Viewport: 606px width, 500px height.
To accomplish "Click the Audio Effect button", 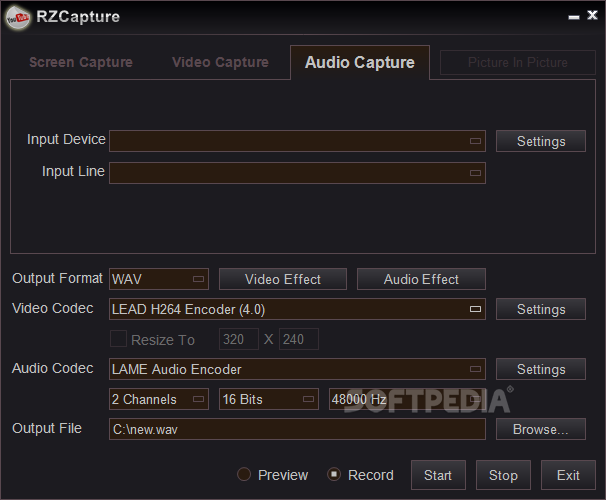I will [x=421, y=279].
